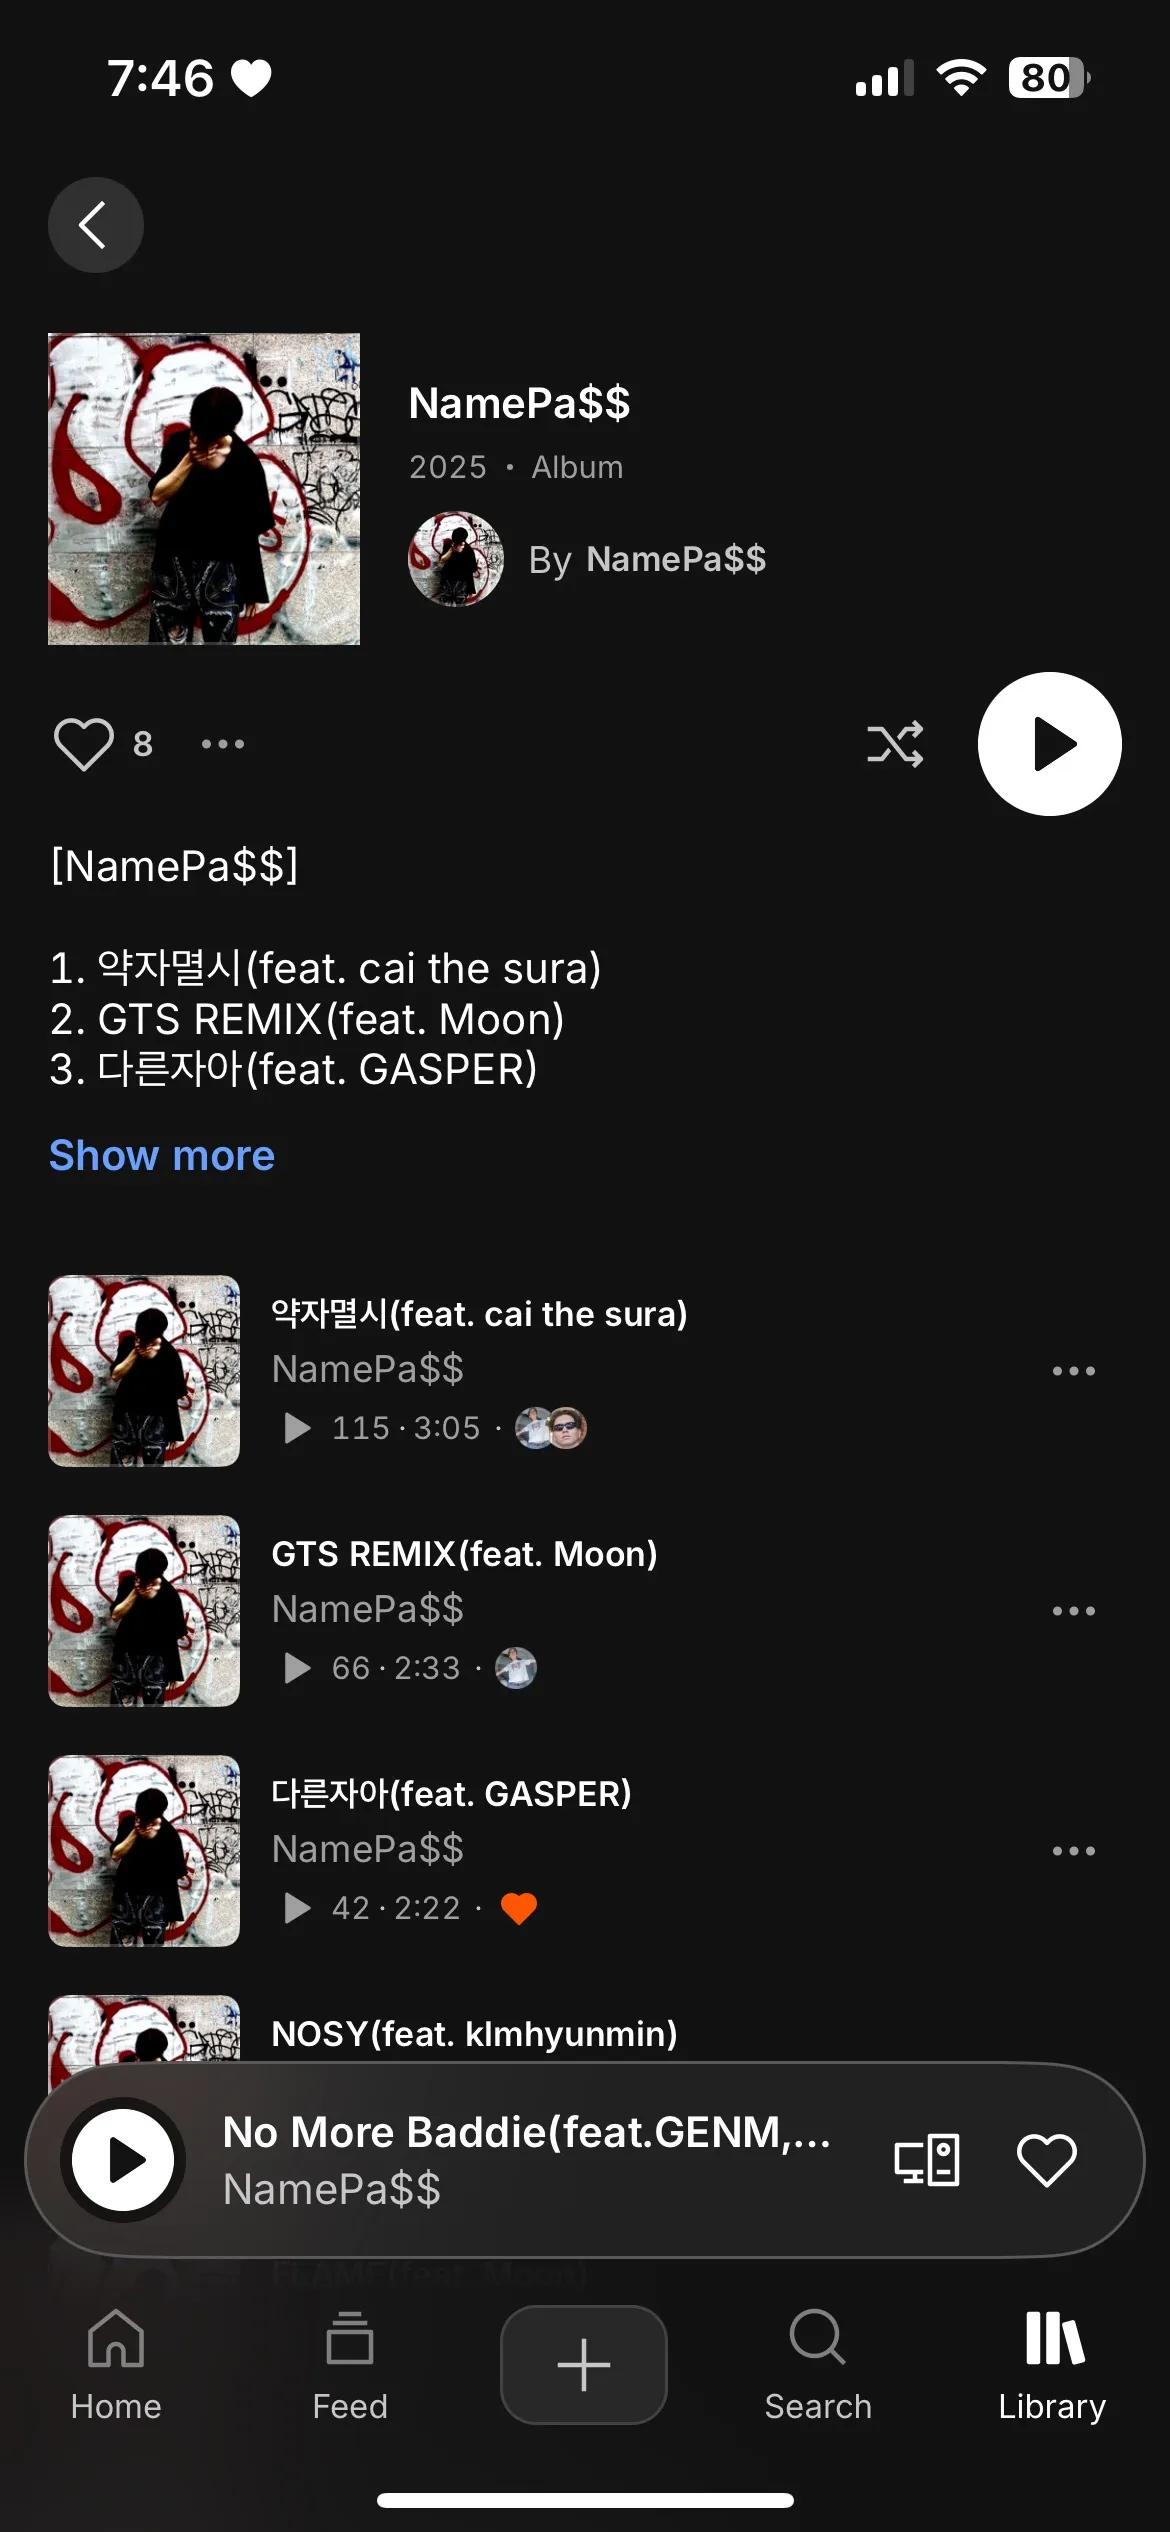Image resolution: width=1170 pixels, height=2532 pixels.
Task: Play mini-player track No More Baddie
Action: point(123,2160)
